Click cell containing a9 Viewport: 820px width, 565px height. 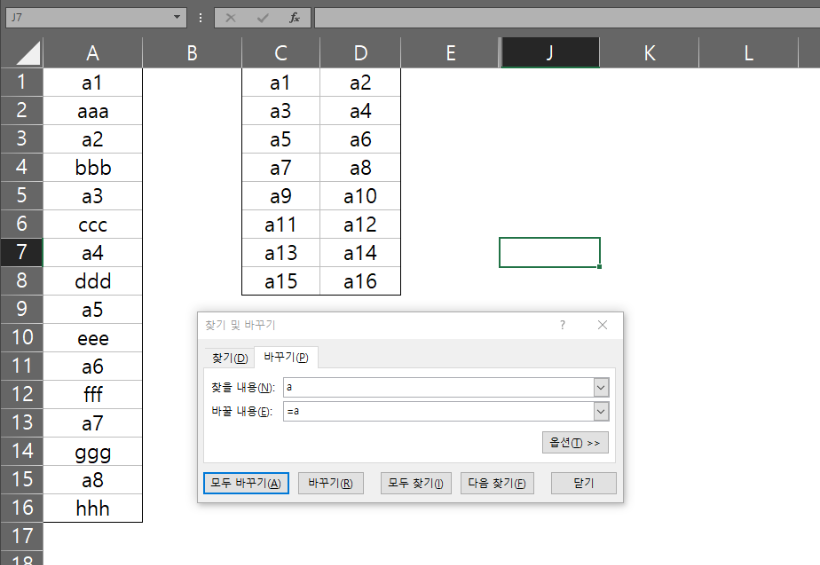(x=281, y=196)
